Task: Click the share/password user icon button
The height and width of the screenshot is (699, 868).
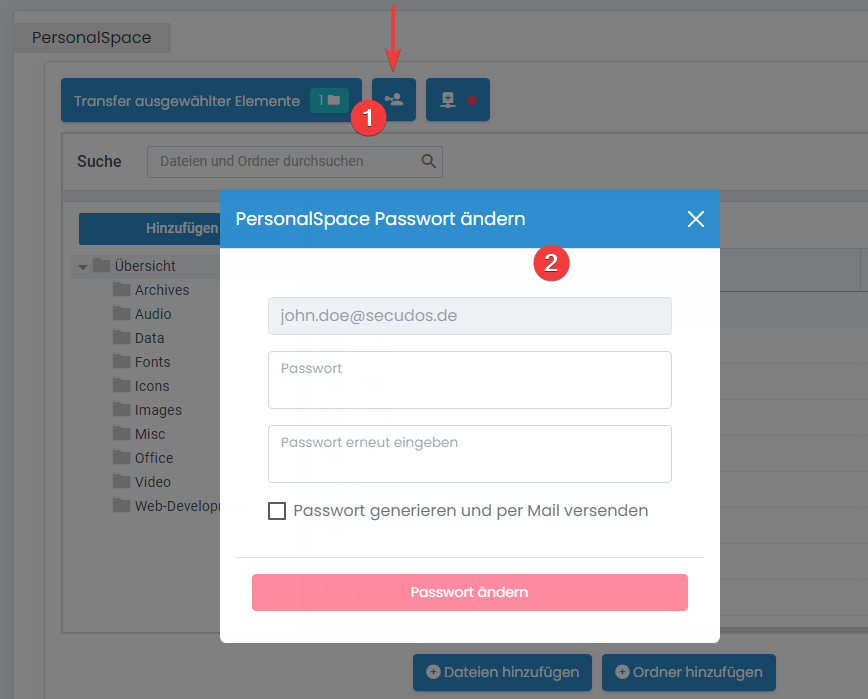Action: (x=394, y=100)
